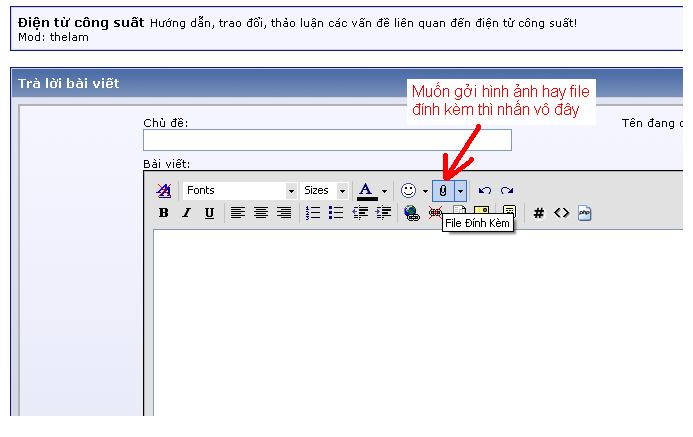
Task: Click the Chủ đề subject input field
Action: pos(327,140)
